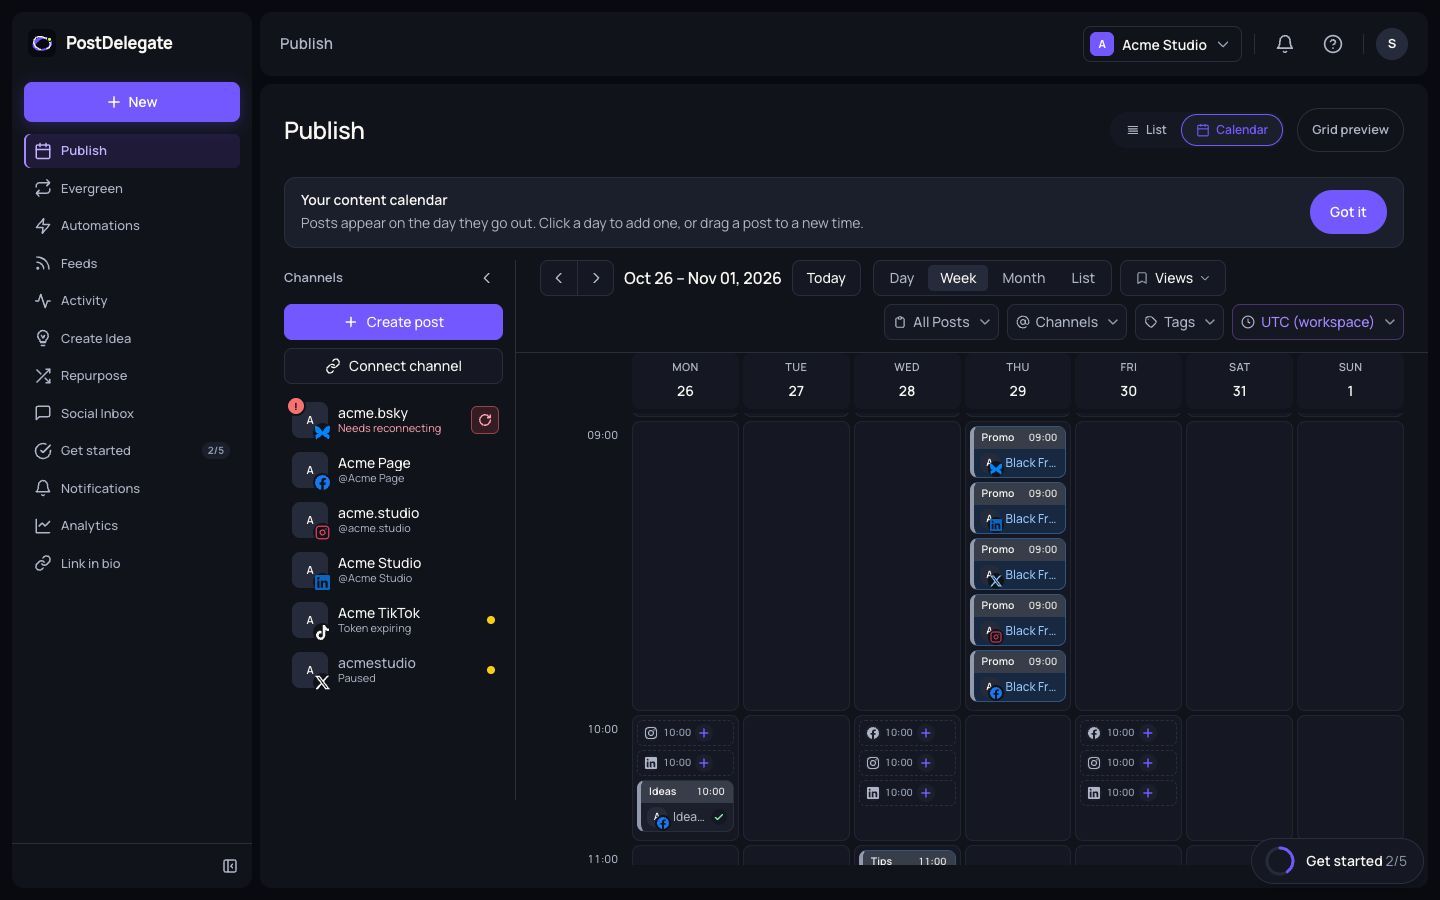Screen dimensions: 1440x900
Task: Click the New button
Action: (132, 102)
